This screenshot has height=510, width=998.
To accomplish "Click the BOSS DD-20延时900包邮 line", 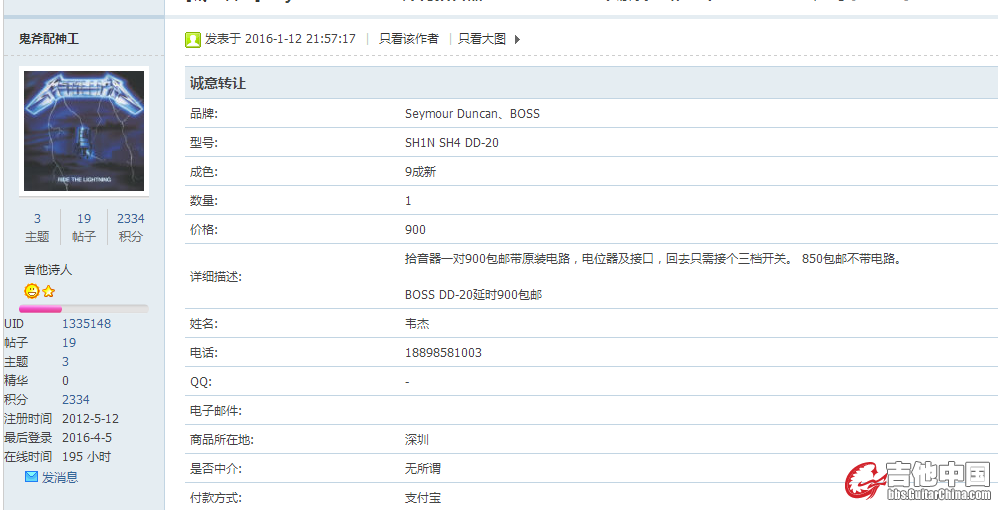I will [x=473, y=295].
